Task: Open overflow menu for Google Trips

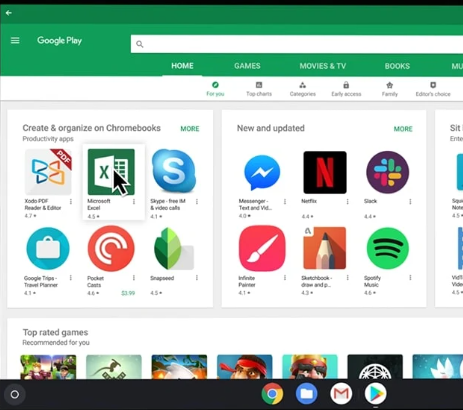Action: (x=71, y=278)
